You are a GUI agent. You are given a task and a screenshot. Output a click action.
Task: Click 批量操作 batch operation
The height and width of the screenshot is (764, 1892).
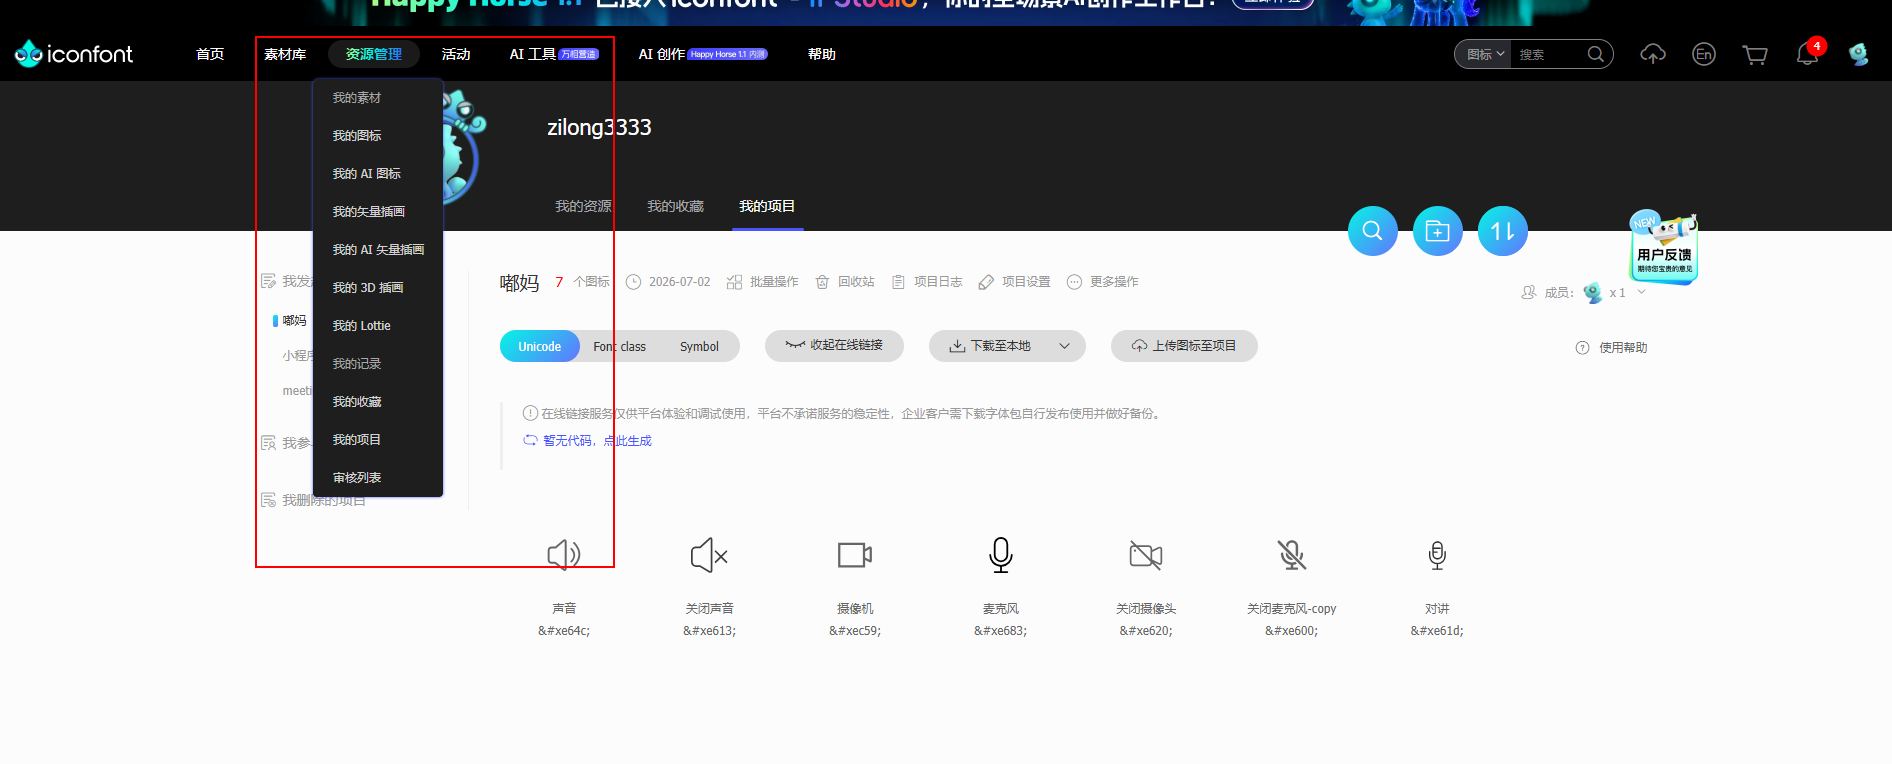point(763,282)
